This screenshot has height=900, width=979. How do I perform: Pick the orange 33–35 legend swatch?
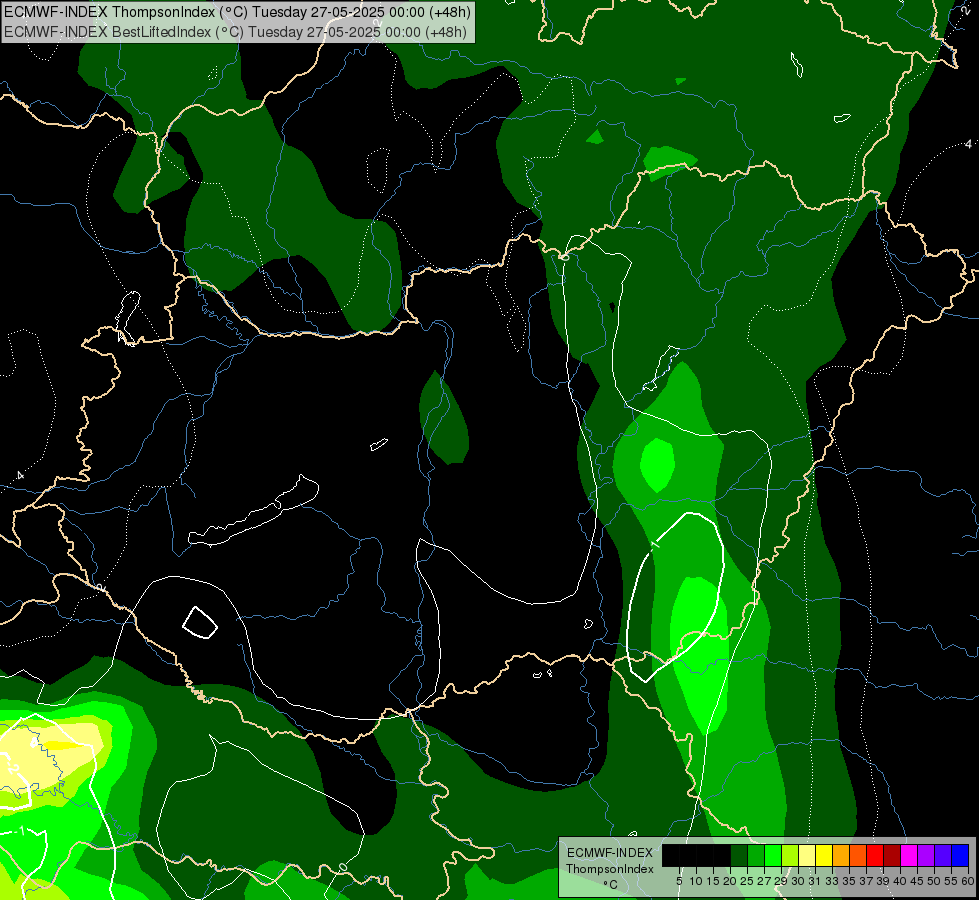841,855
